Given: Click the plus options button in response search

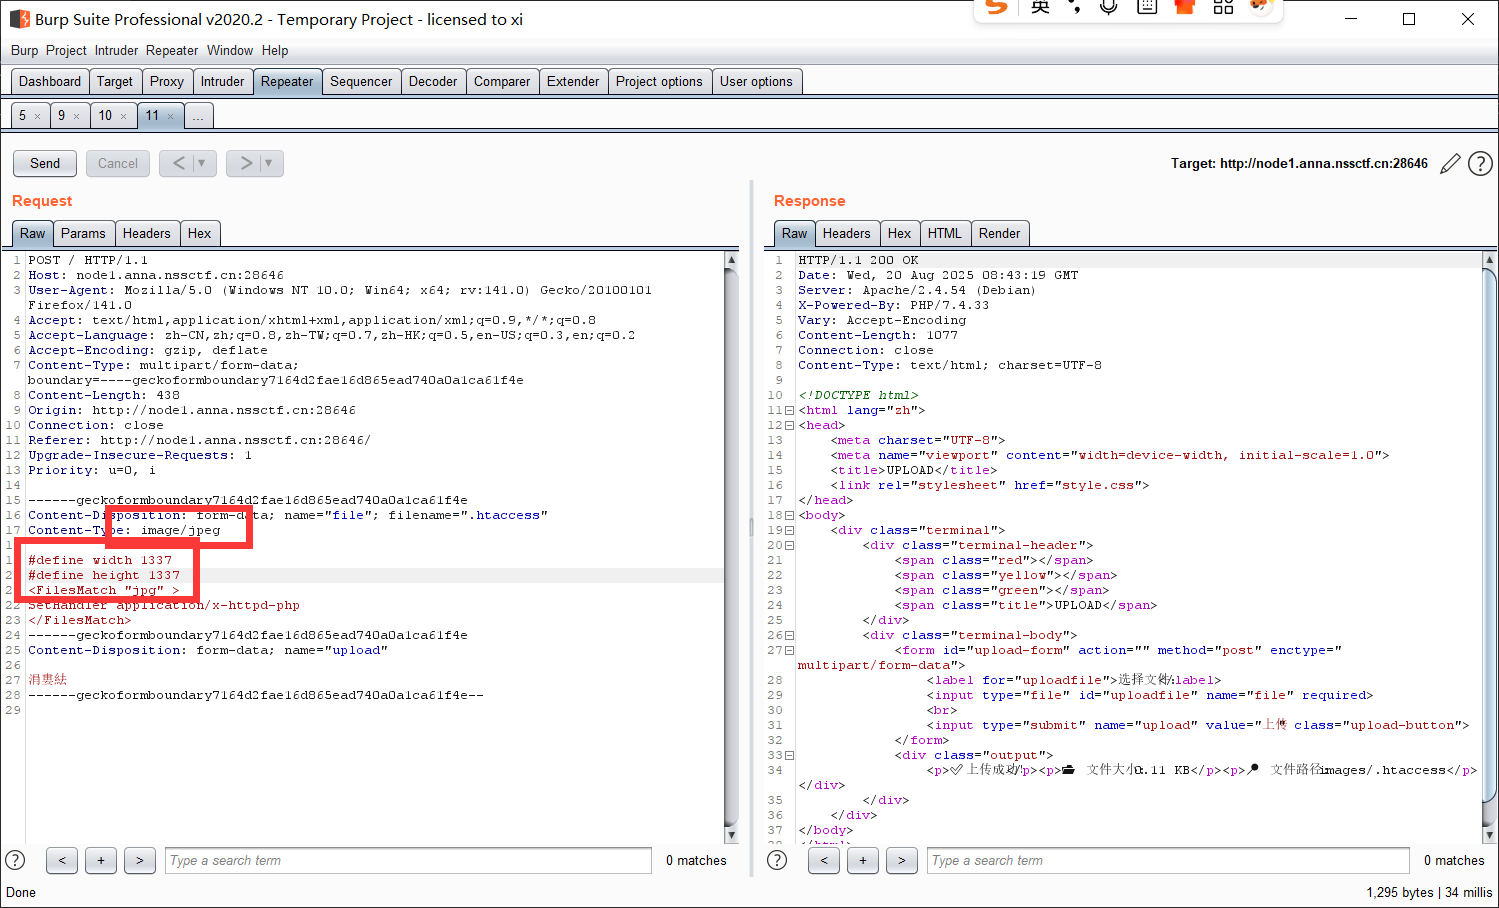Looking at the screenshot, I should tap(863, 860).
